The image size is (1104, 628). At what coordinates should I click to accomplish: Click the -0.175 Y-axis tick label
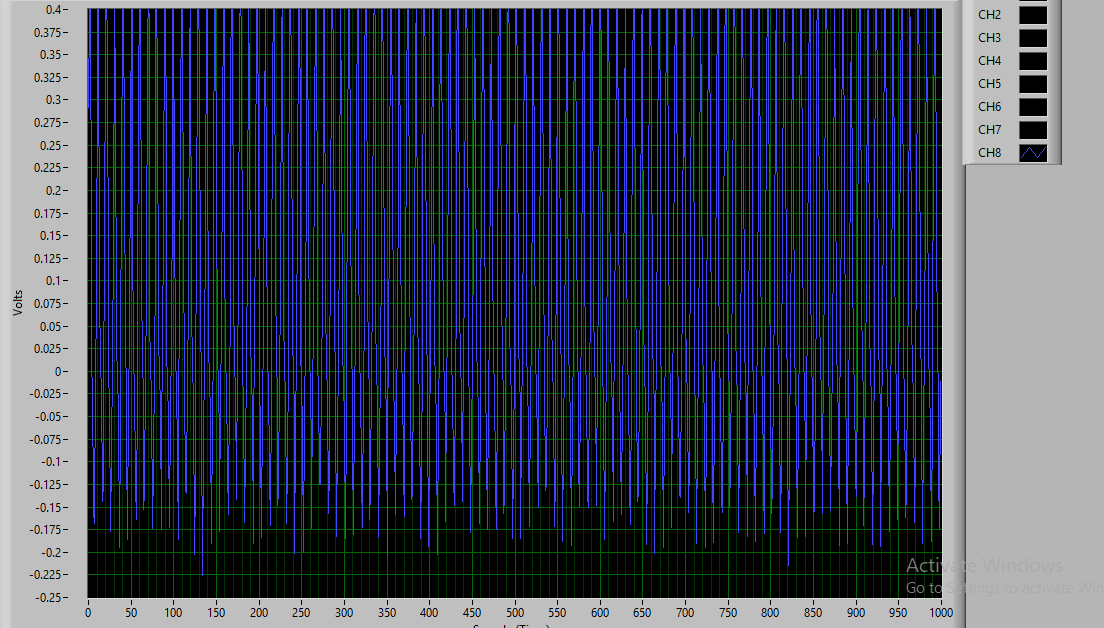[46, 529]
